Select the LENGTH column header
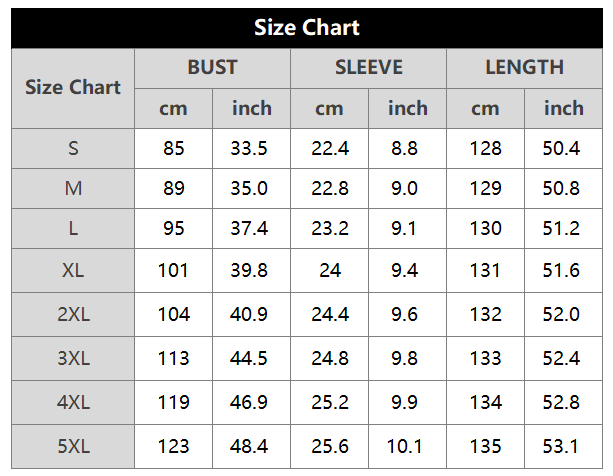The image size is (613, 476). 524,67
